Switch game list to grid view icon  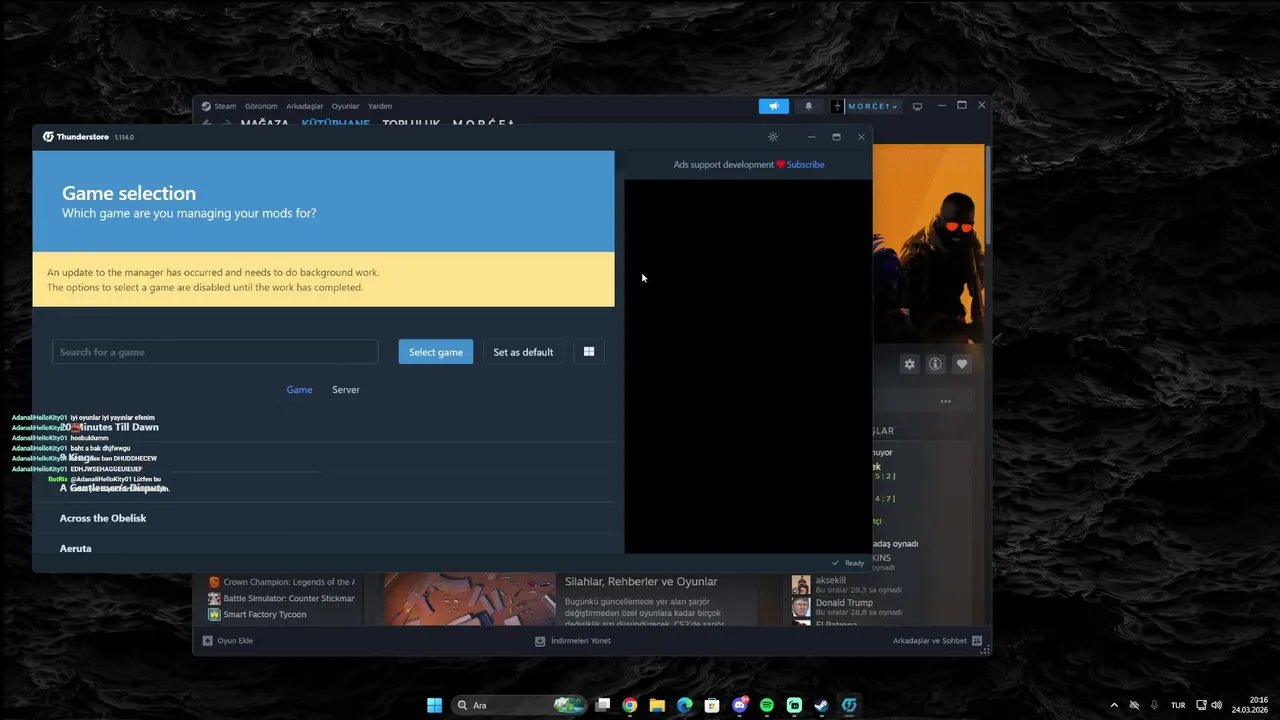tap(589, 352)
